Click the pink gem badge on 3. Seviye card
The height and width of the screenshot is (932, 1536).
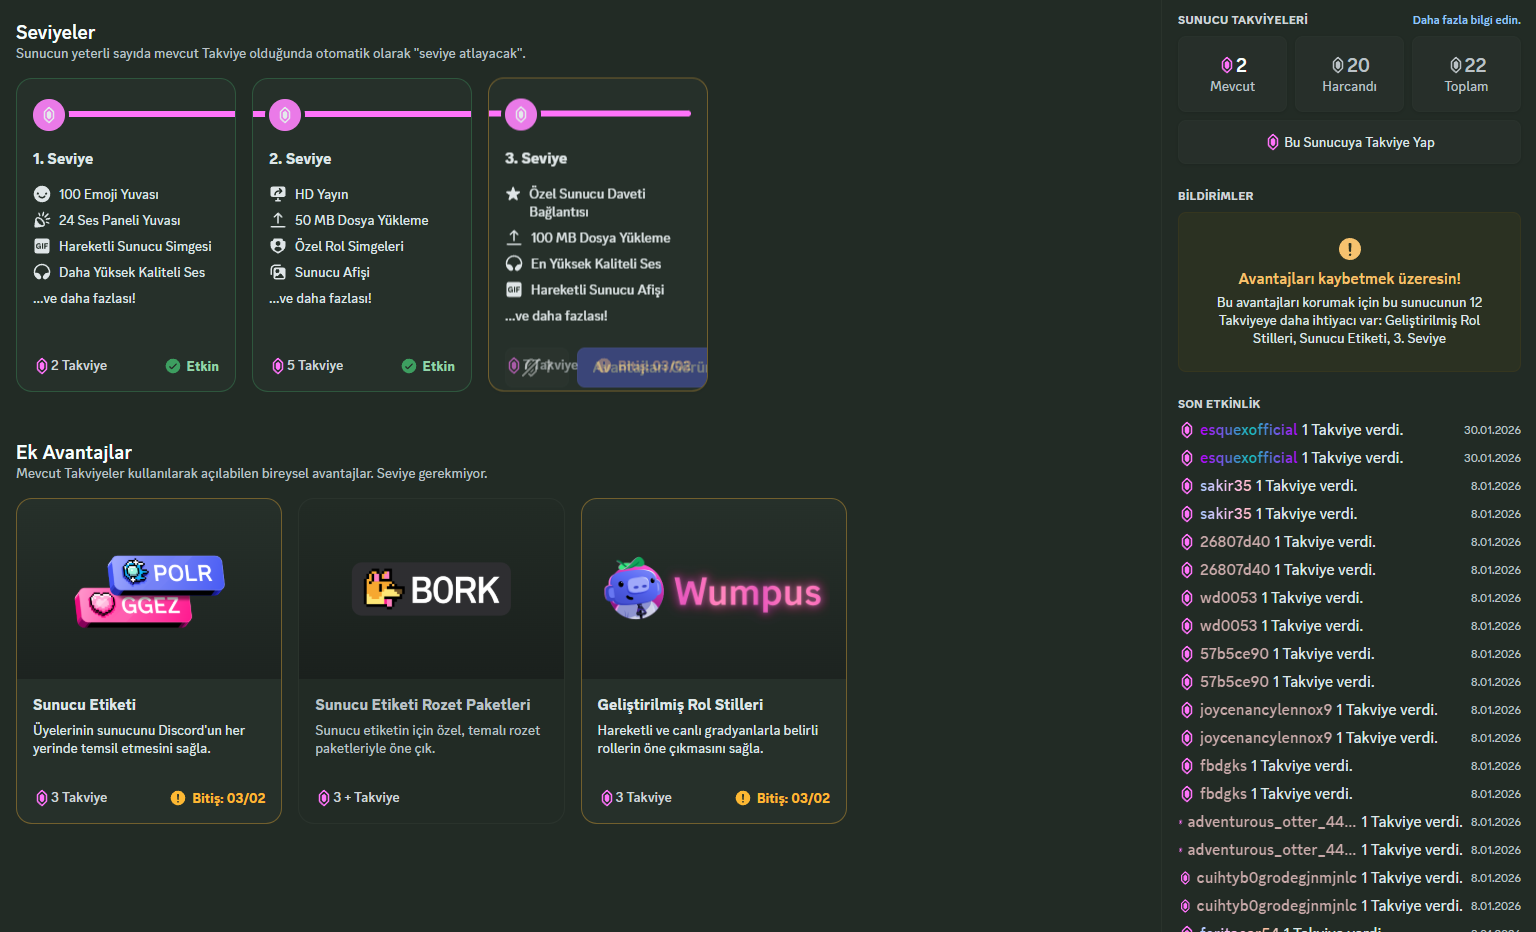point(521,115)
